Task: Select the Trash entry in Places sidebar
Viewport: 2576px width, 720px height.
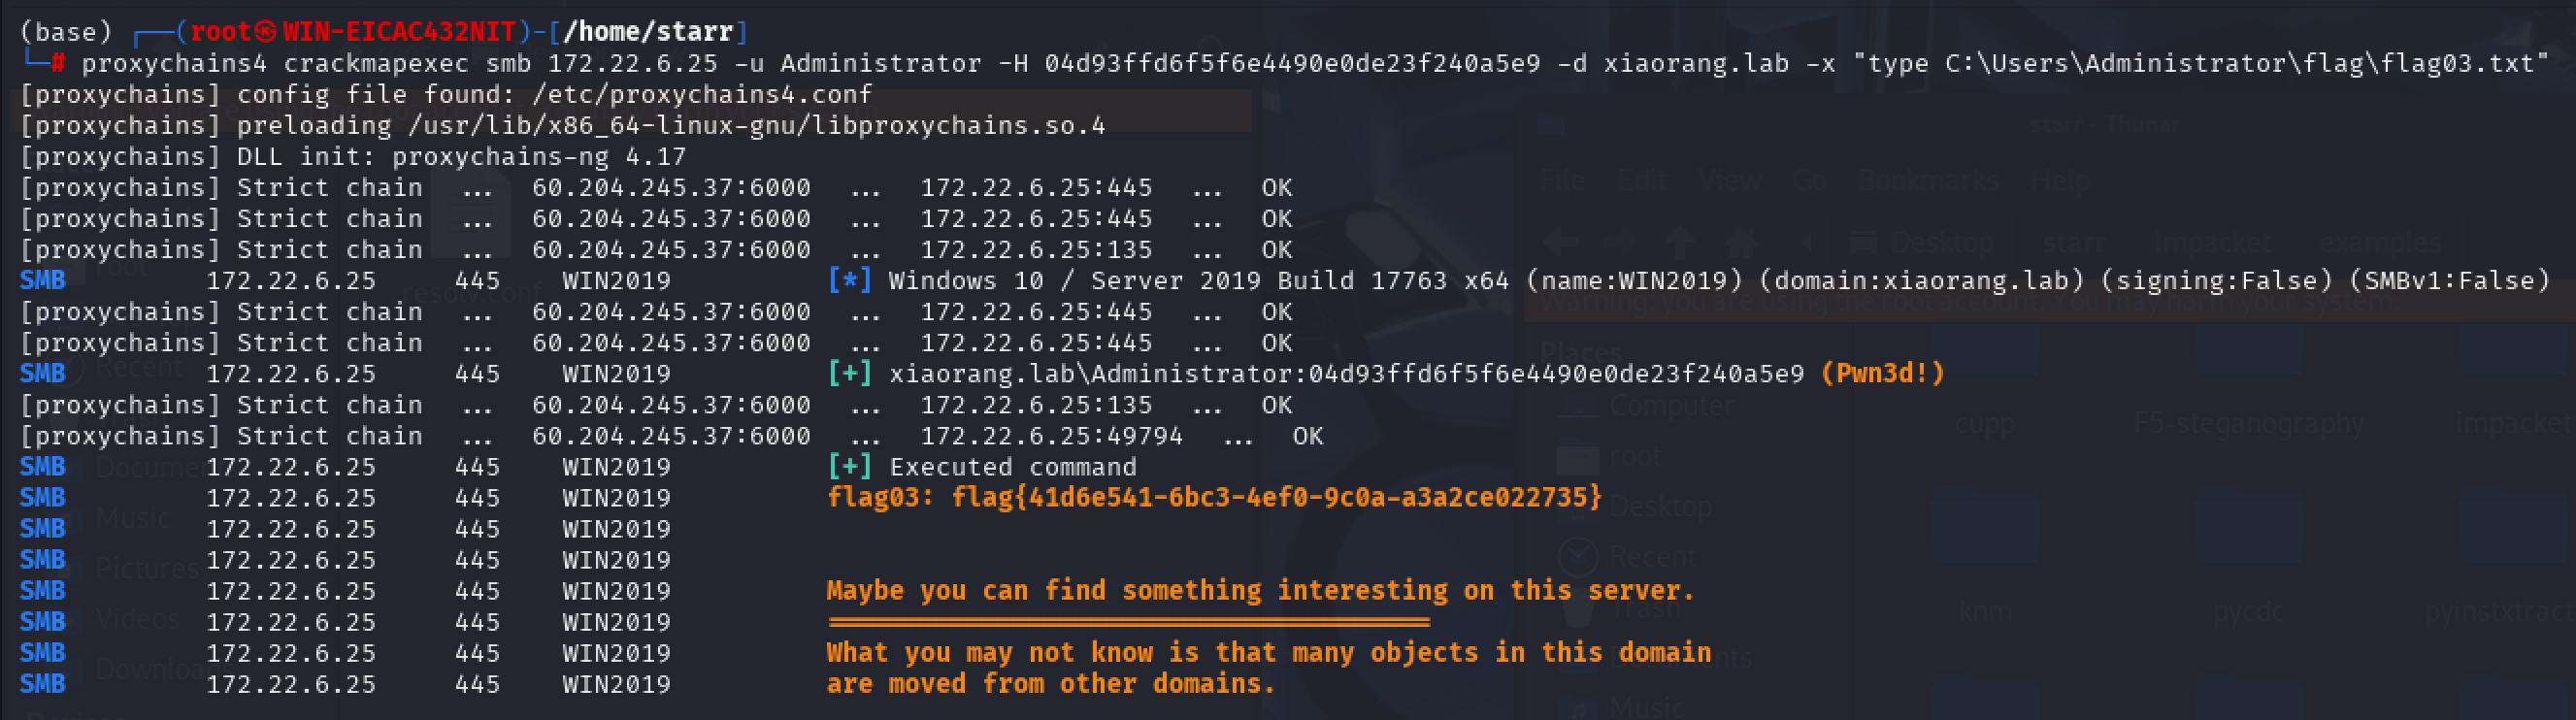Action: coord(1622,606)
